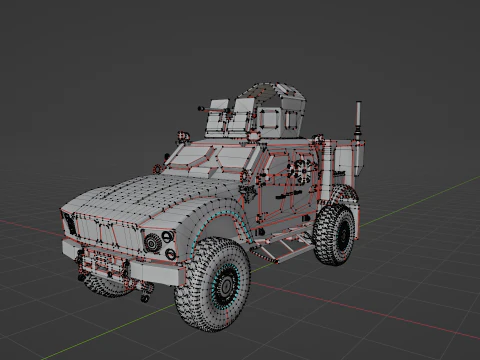Click the tall antenna at the vehicle's rear
The width and height of the screenshot is (480, 360).
[359, 121]
